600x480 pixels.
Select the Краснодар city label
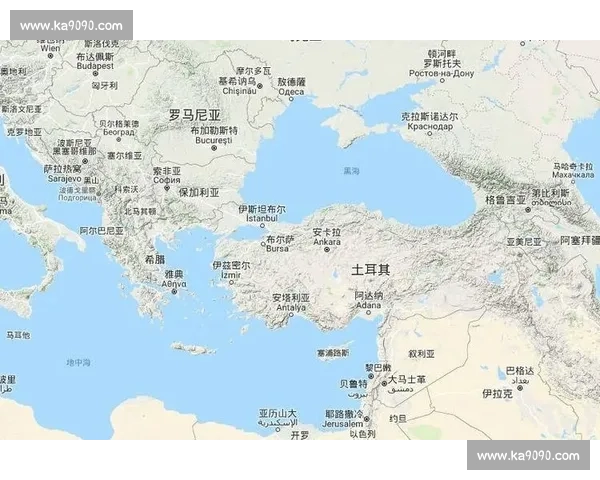[430, 126]
